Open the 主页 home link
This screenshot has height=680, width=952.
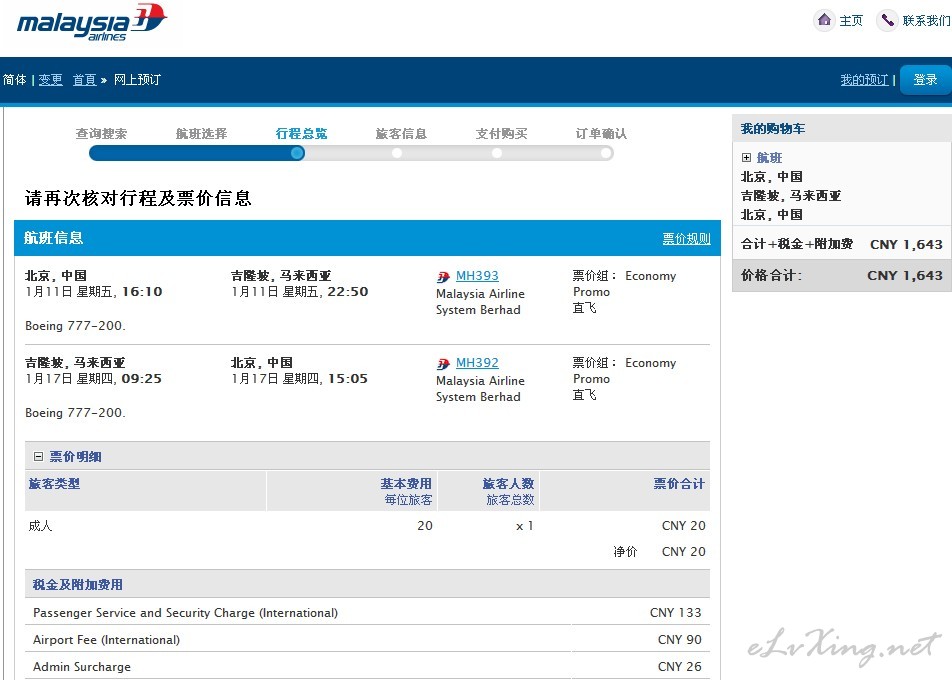(x=851, y=21)
